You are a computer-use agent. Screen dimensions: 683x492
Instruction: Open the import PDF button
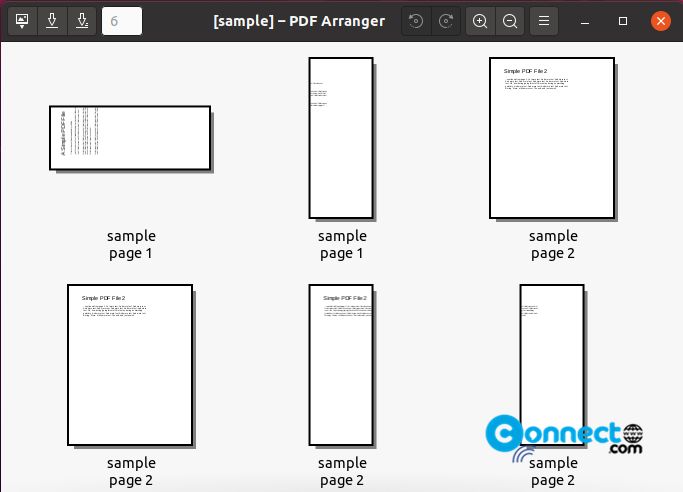coord(22,21)
